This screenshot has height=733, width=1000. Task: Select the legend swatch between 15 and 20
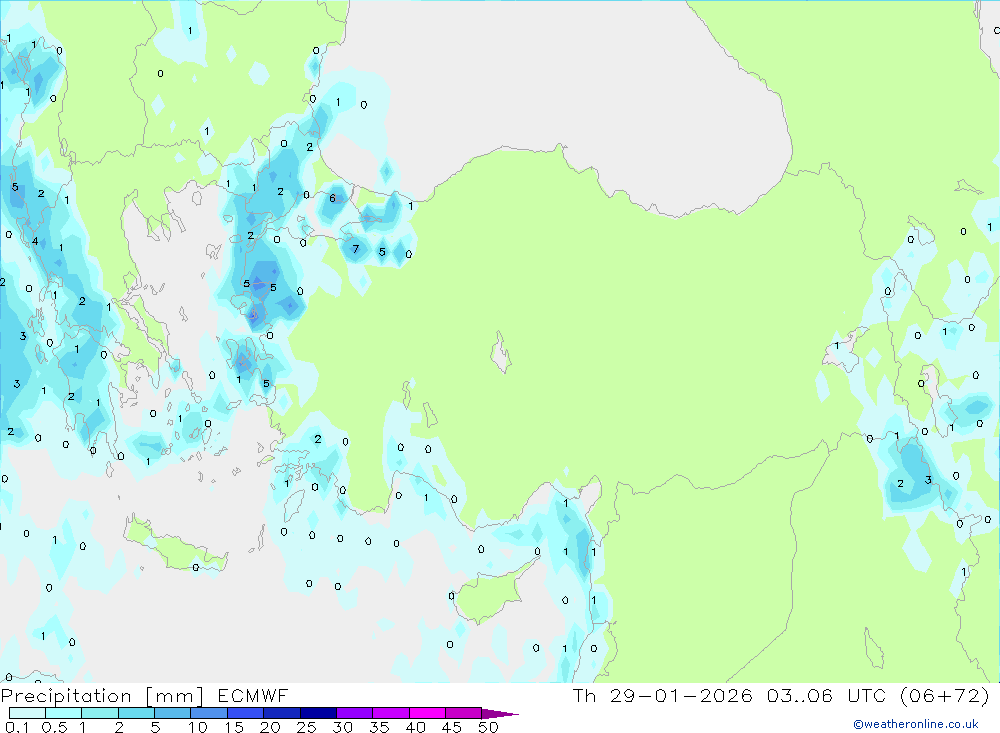(246, 713)
